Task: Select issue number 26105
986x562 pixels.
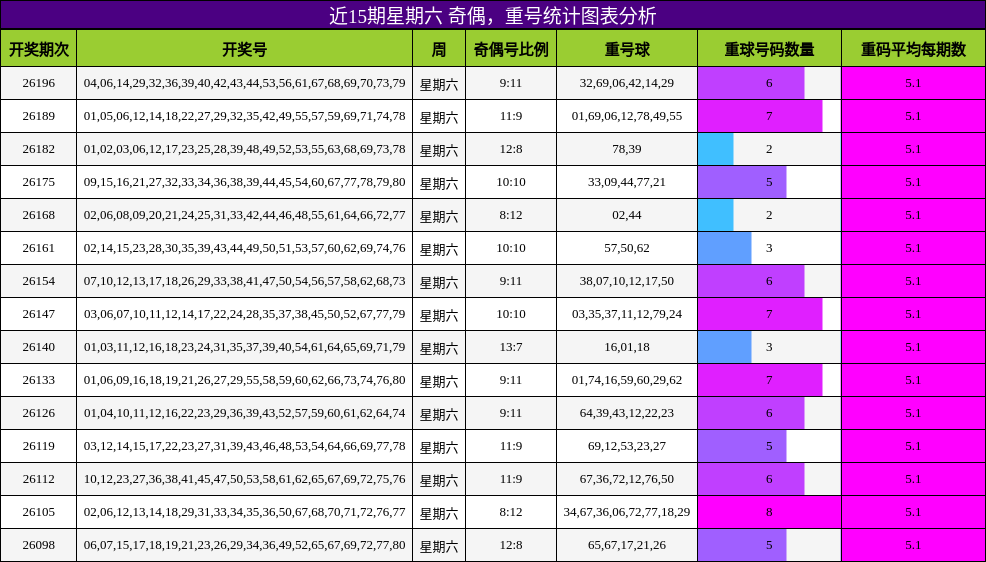Action: point(38,512)
